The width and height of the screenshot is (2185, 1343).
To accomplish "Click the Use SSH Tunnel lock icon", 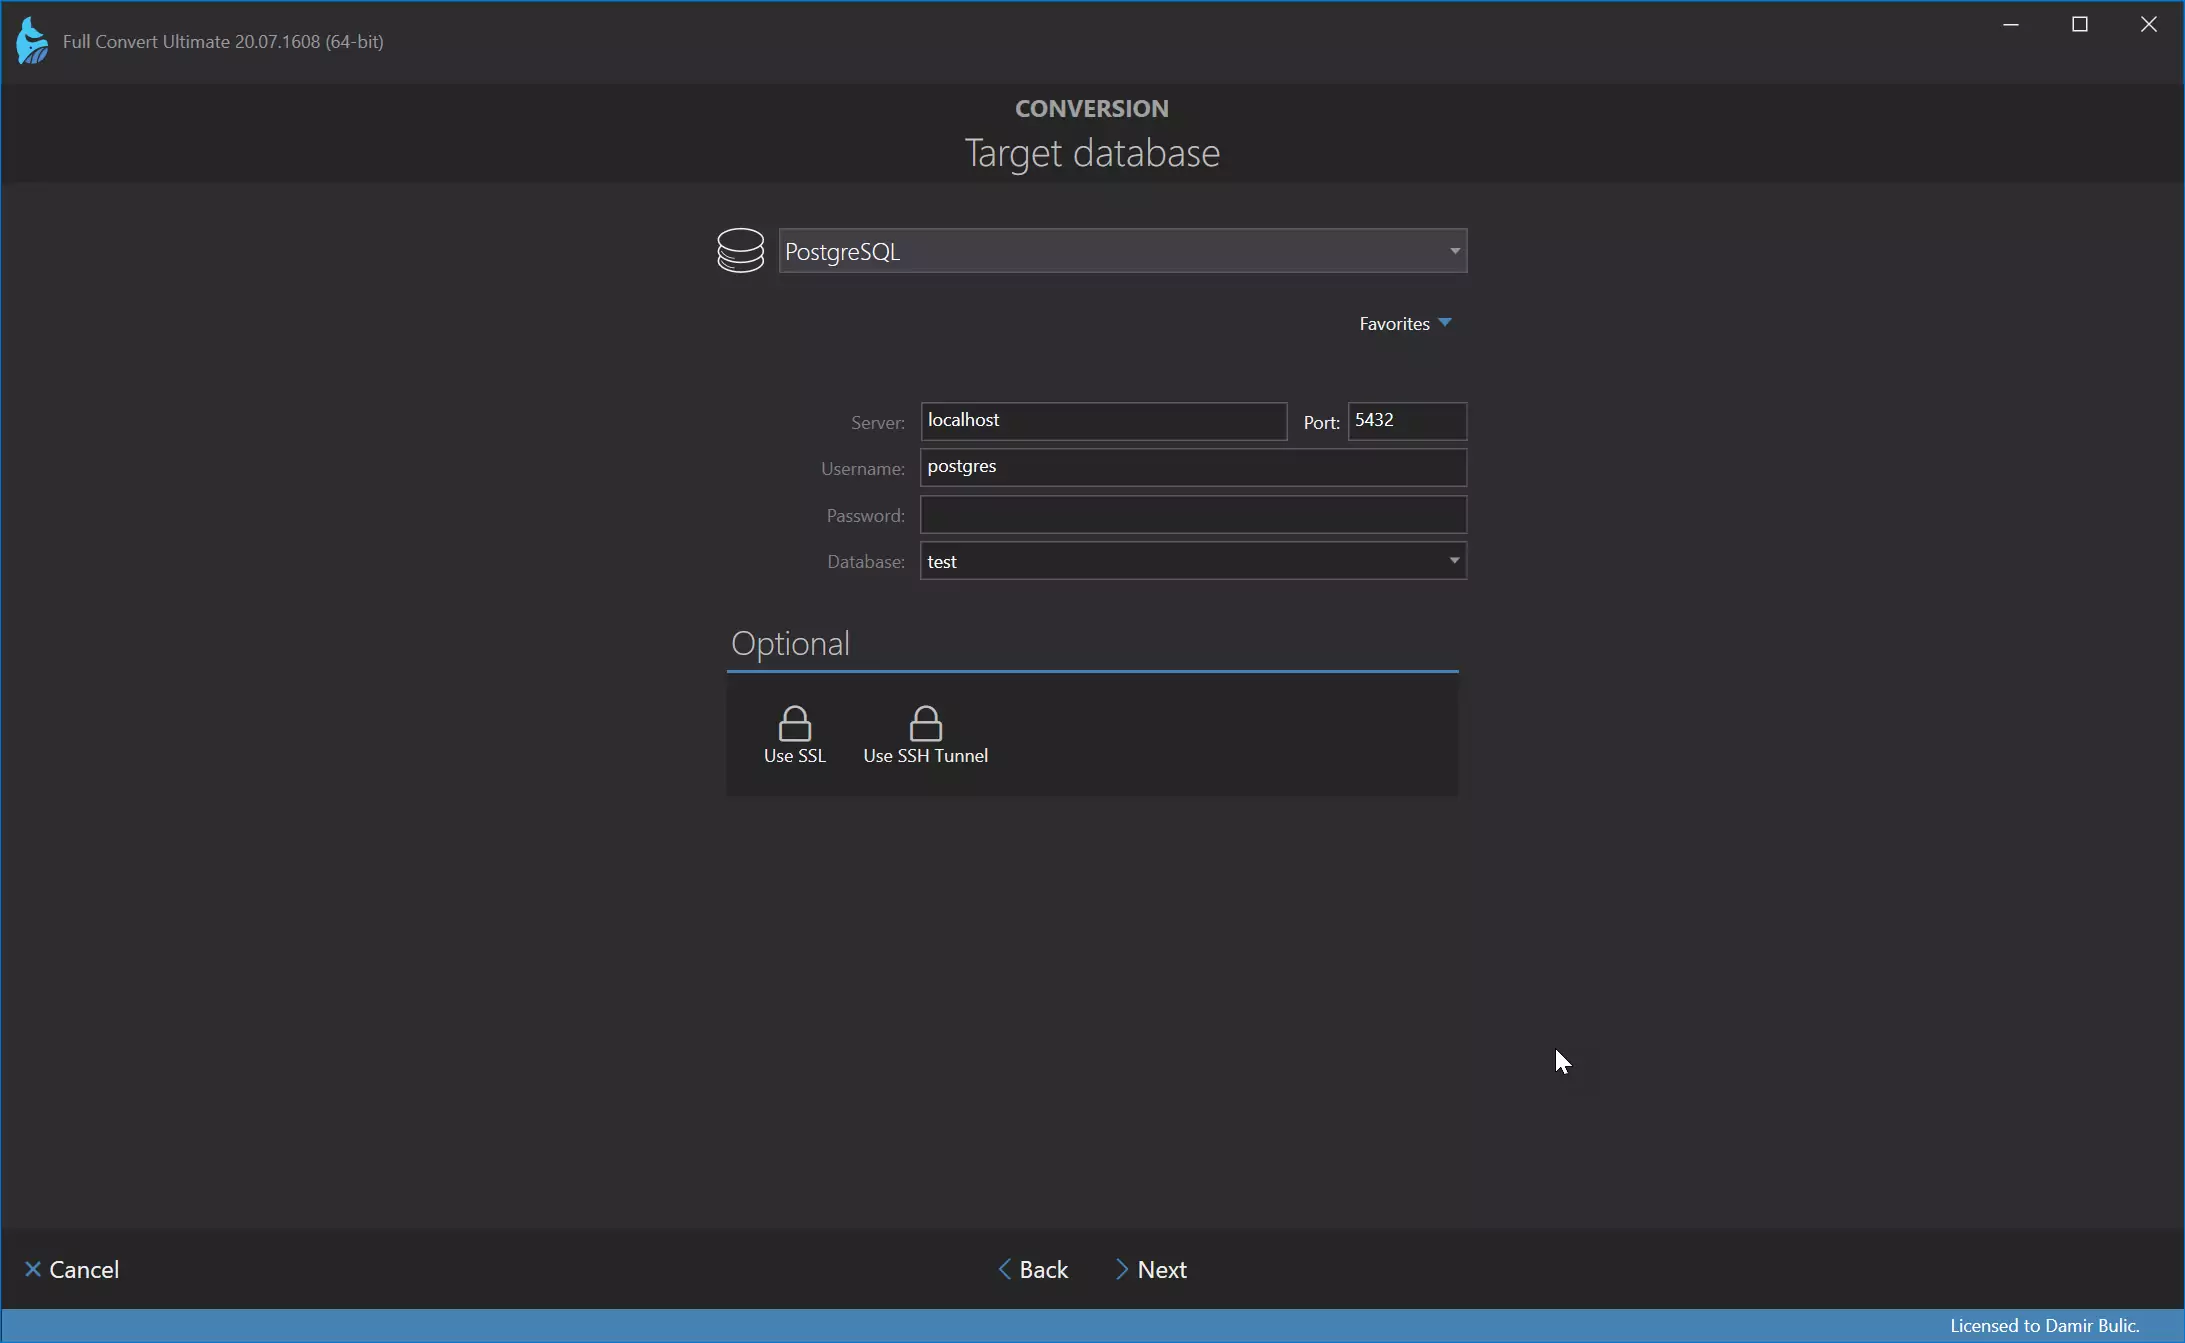I will (x=924, y=722).
